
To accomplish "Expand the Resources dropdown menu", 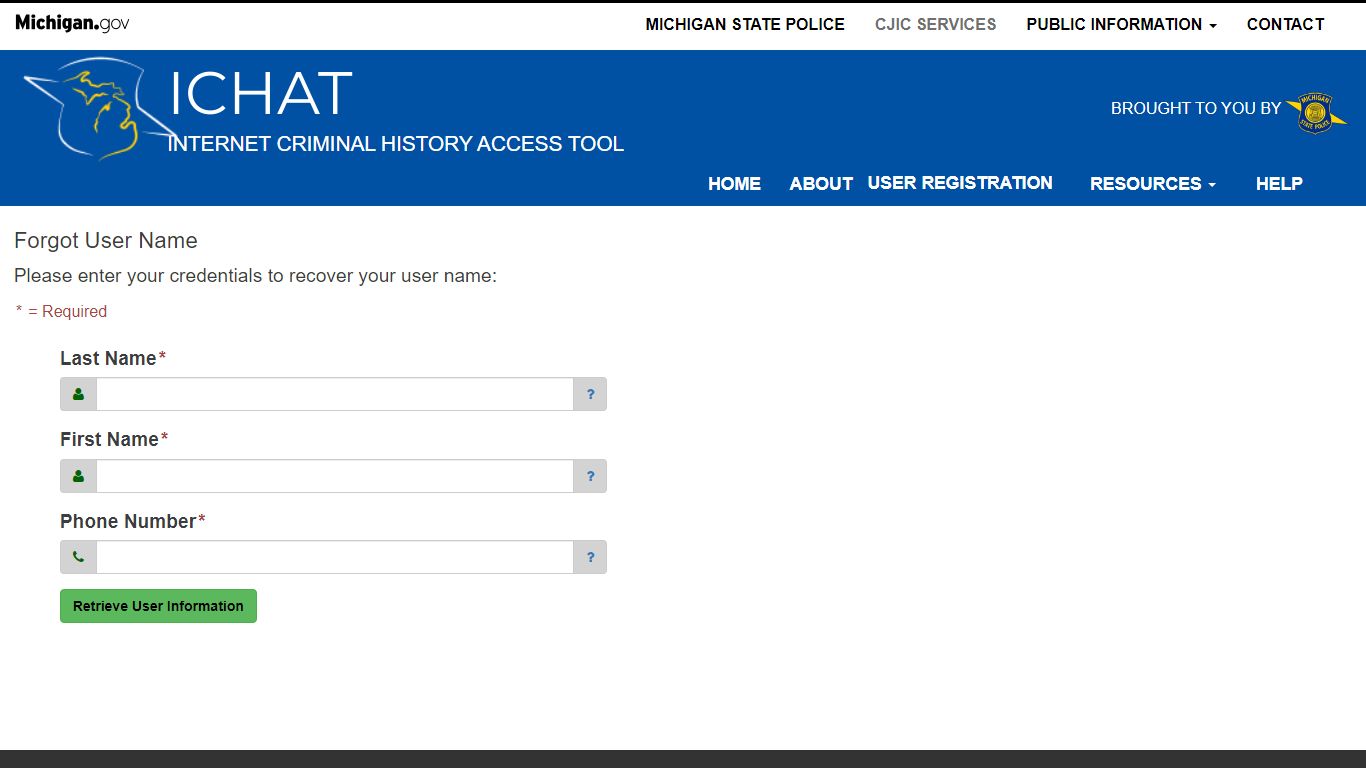I will click(x=1153, y=184).
